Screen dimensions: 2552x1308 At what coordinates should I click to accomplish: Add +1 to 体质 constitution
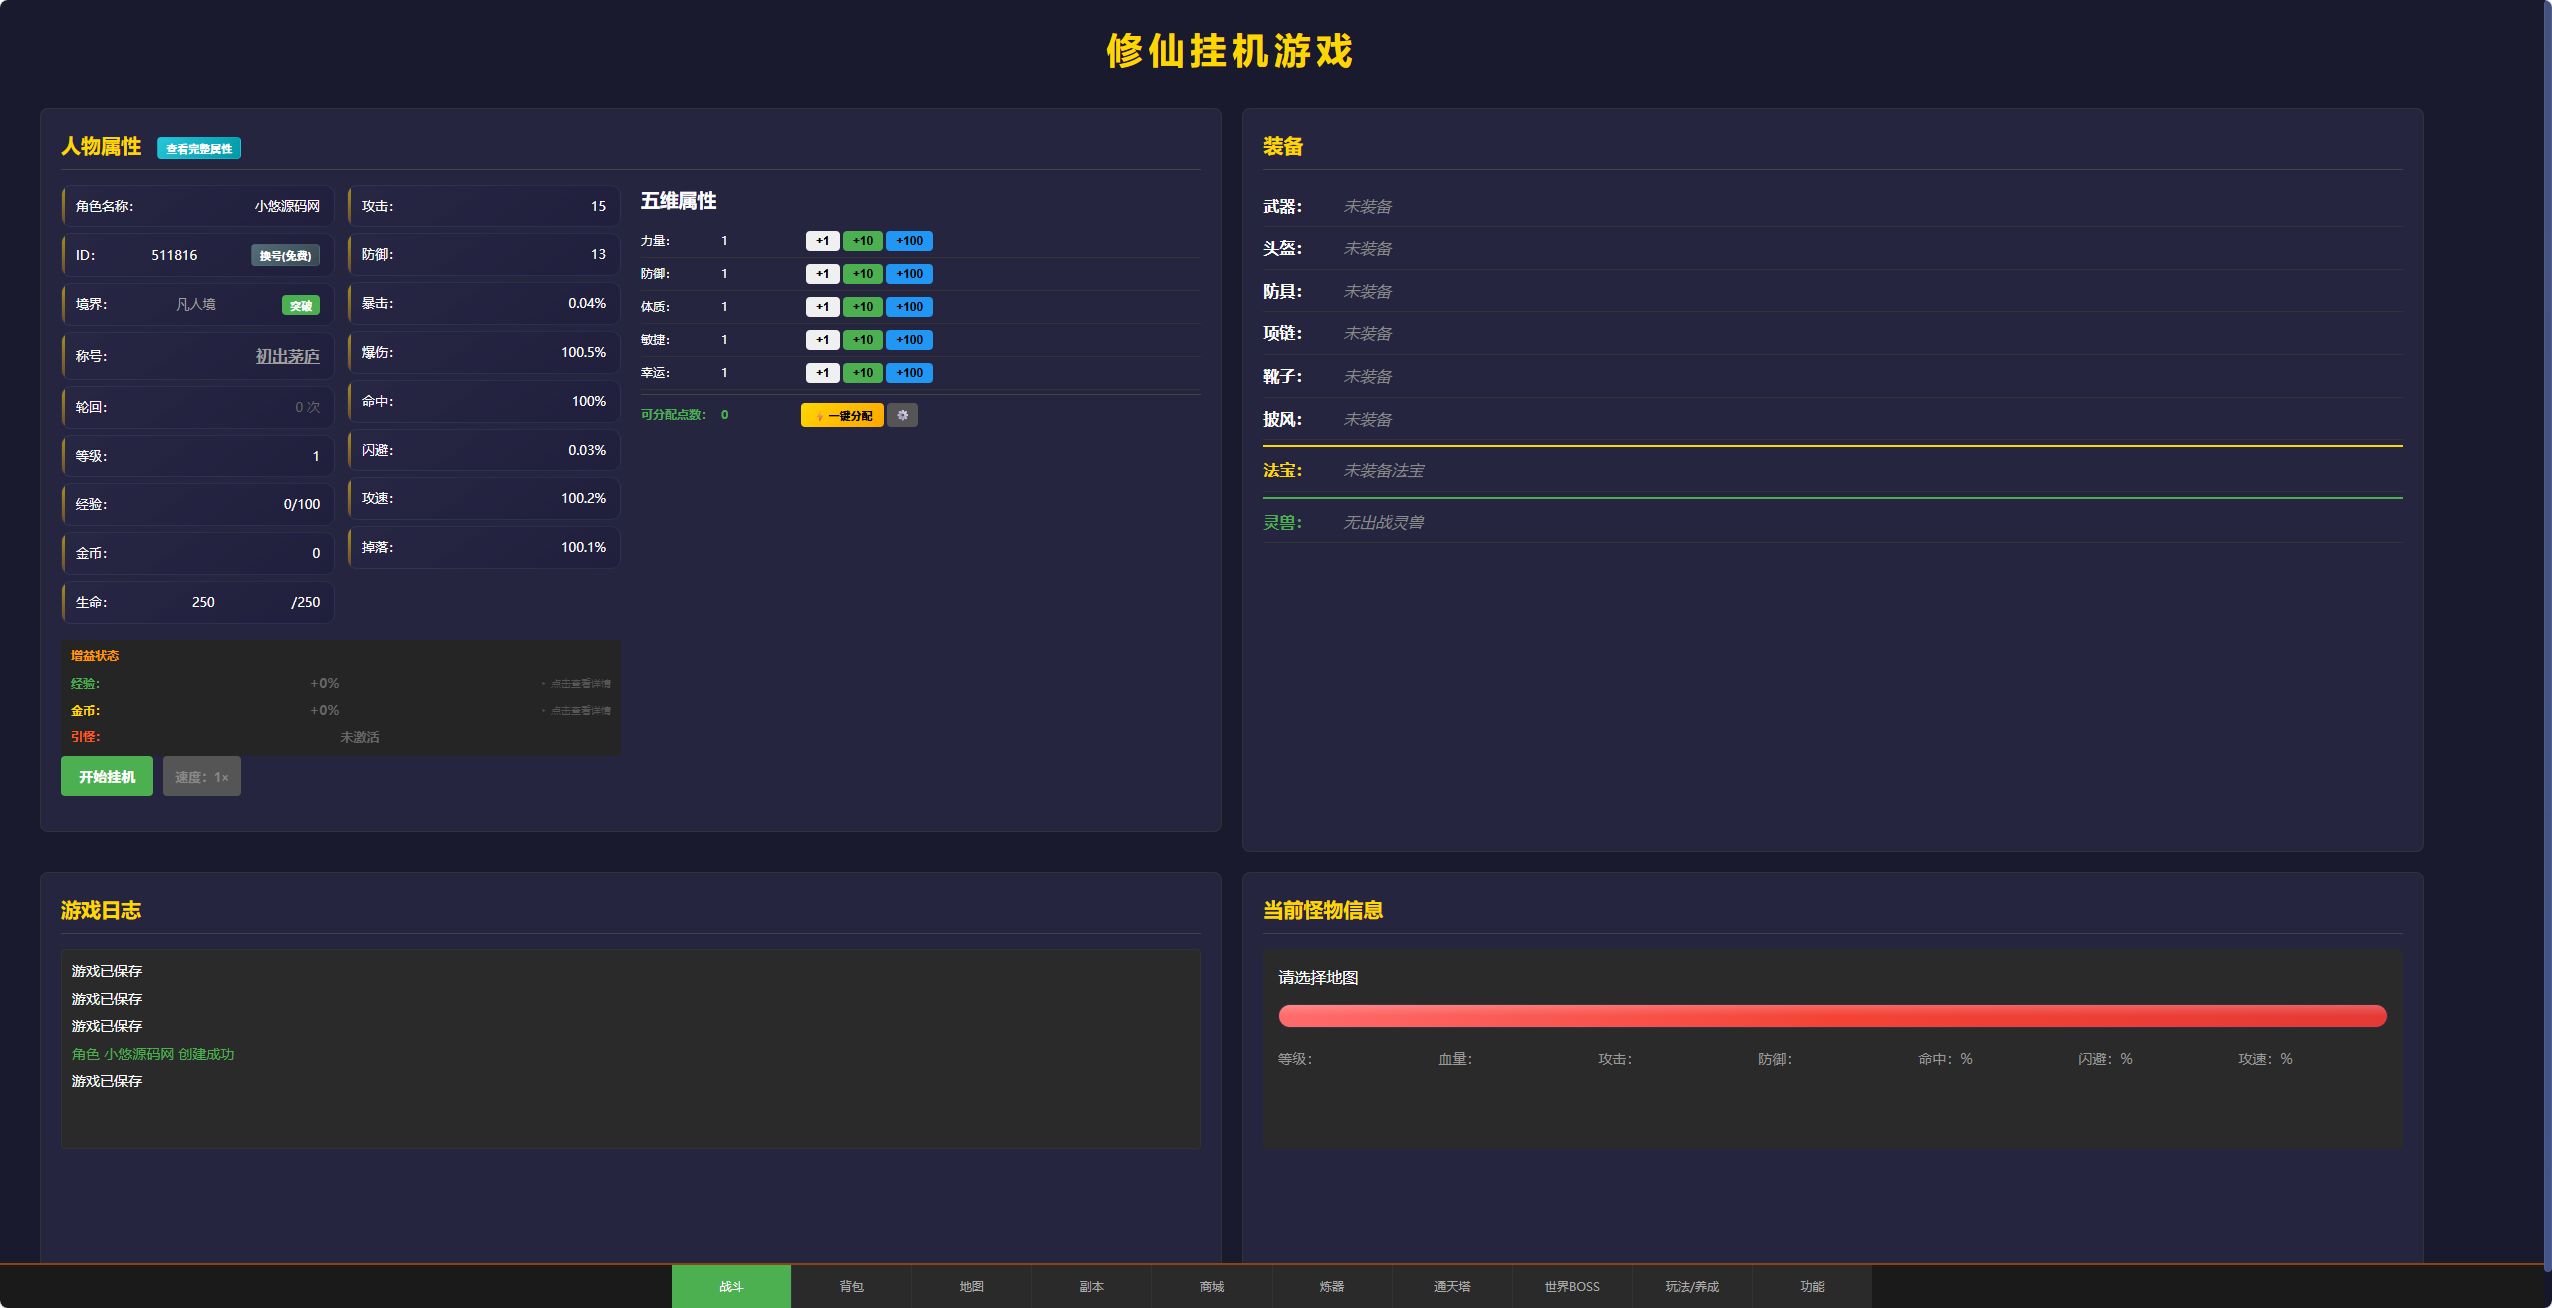point(822,307)
